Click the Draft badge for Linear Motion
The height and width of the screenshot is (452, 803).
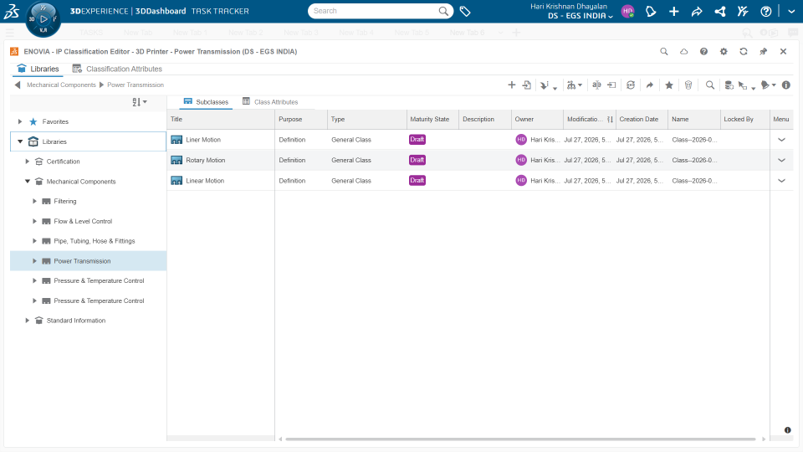pyautogui.click(x=417, y=181)
